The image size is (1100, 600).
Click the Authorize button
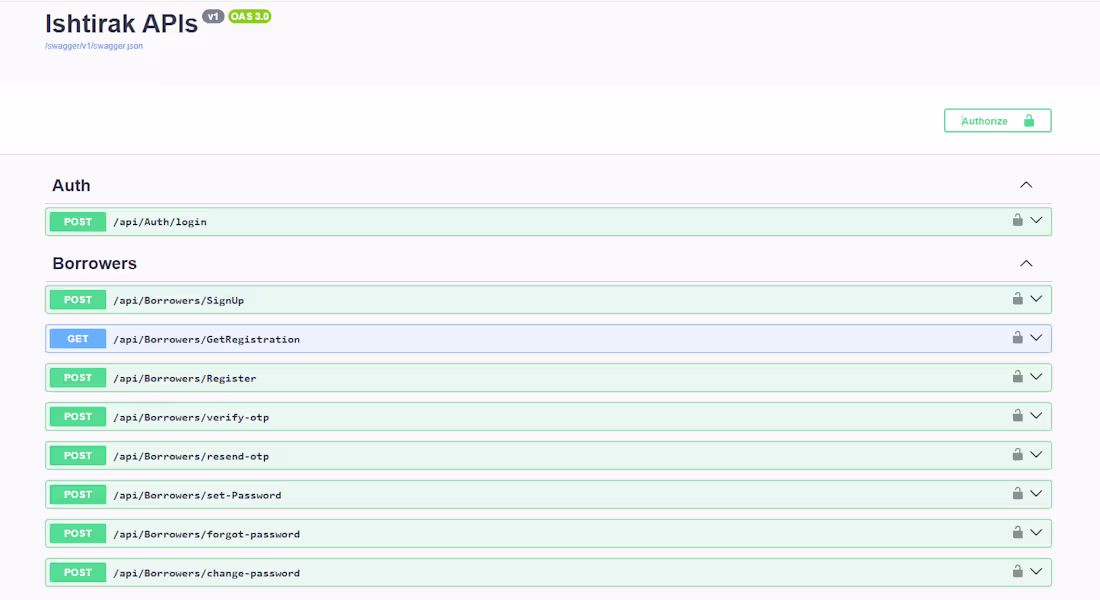coord(997,121)
